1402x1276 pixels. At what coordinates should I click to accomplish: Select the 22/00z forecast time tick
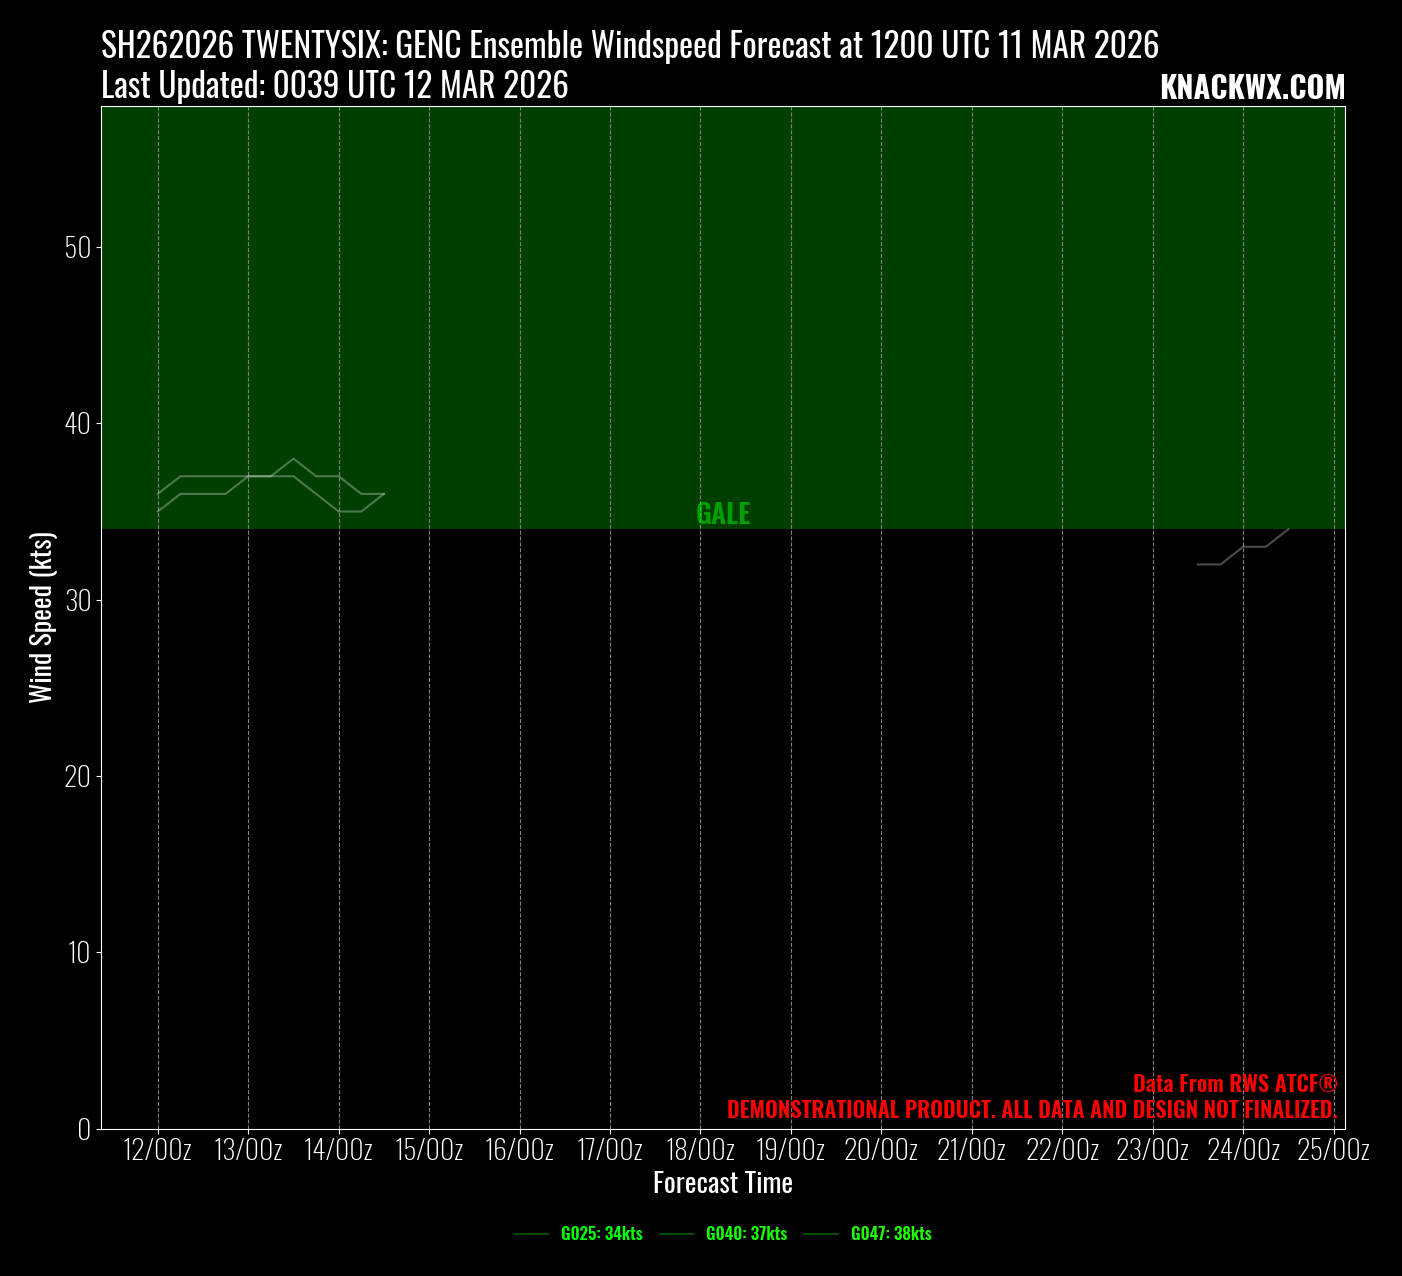1062,1150
